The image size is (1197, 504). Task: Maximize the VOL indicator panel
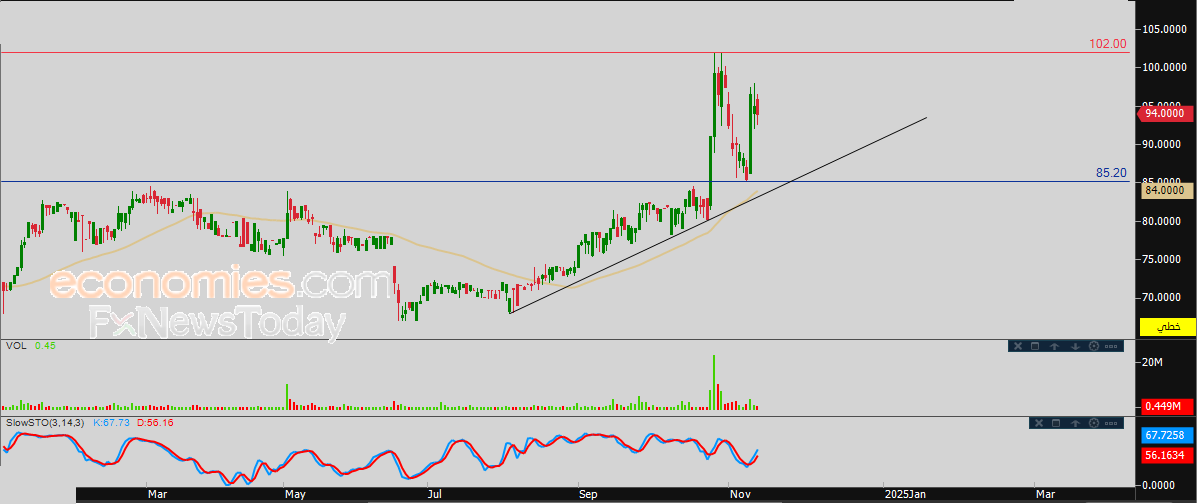pyautogui.click(x=1035, y=346)
